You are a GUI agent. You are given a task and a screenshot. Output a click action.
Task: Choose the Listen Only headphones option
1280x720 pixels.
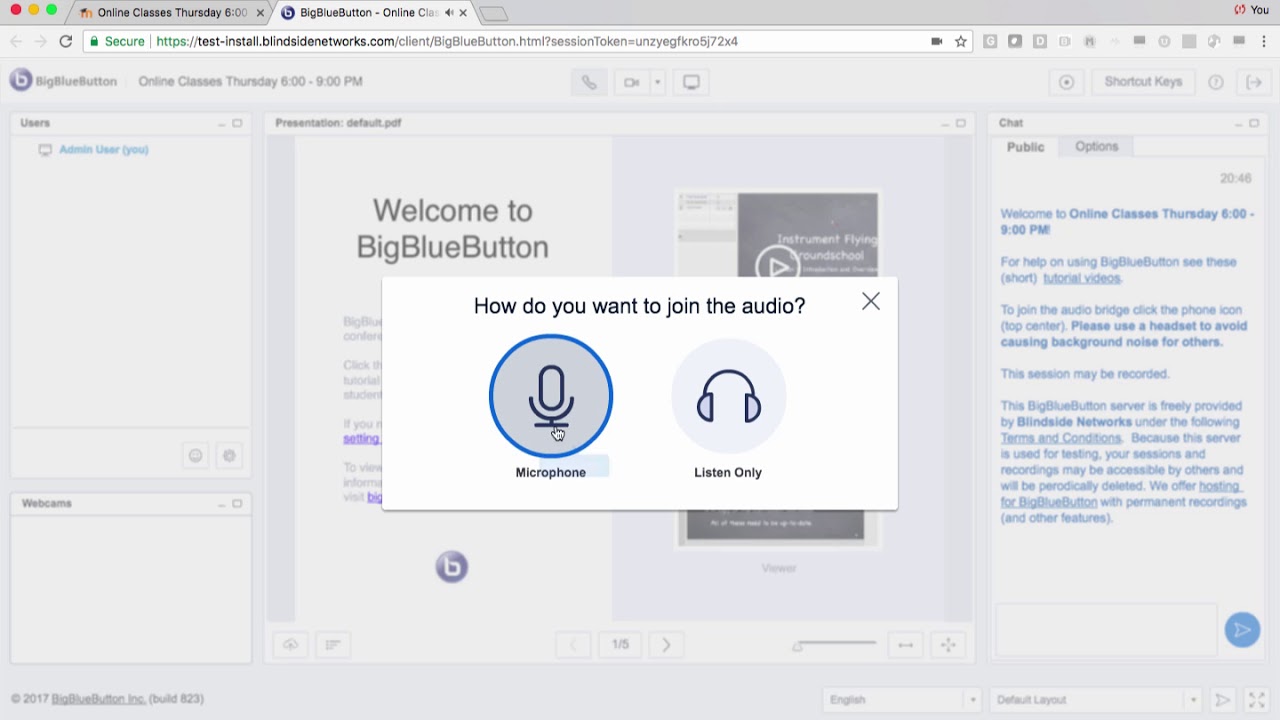[x=728, y=396]
